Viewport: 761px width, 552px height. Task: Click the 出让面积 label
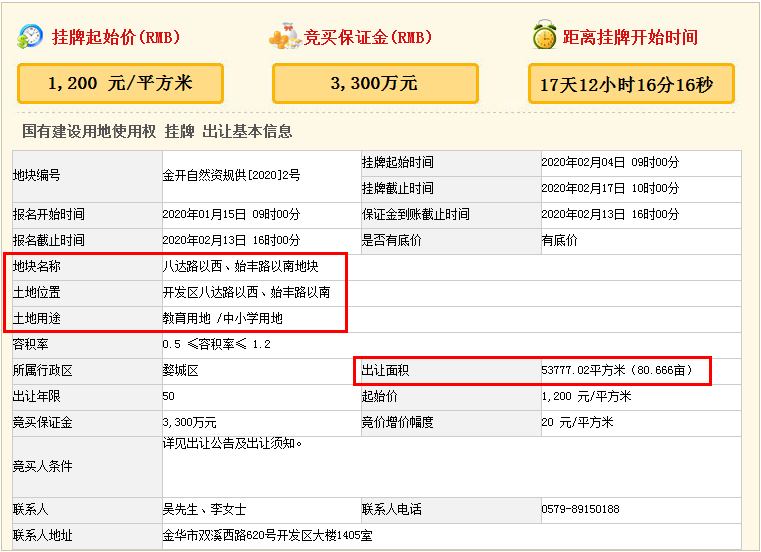pyautogui.click(x=385, y=371)
